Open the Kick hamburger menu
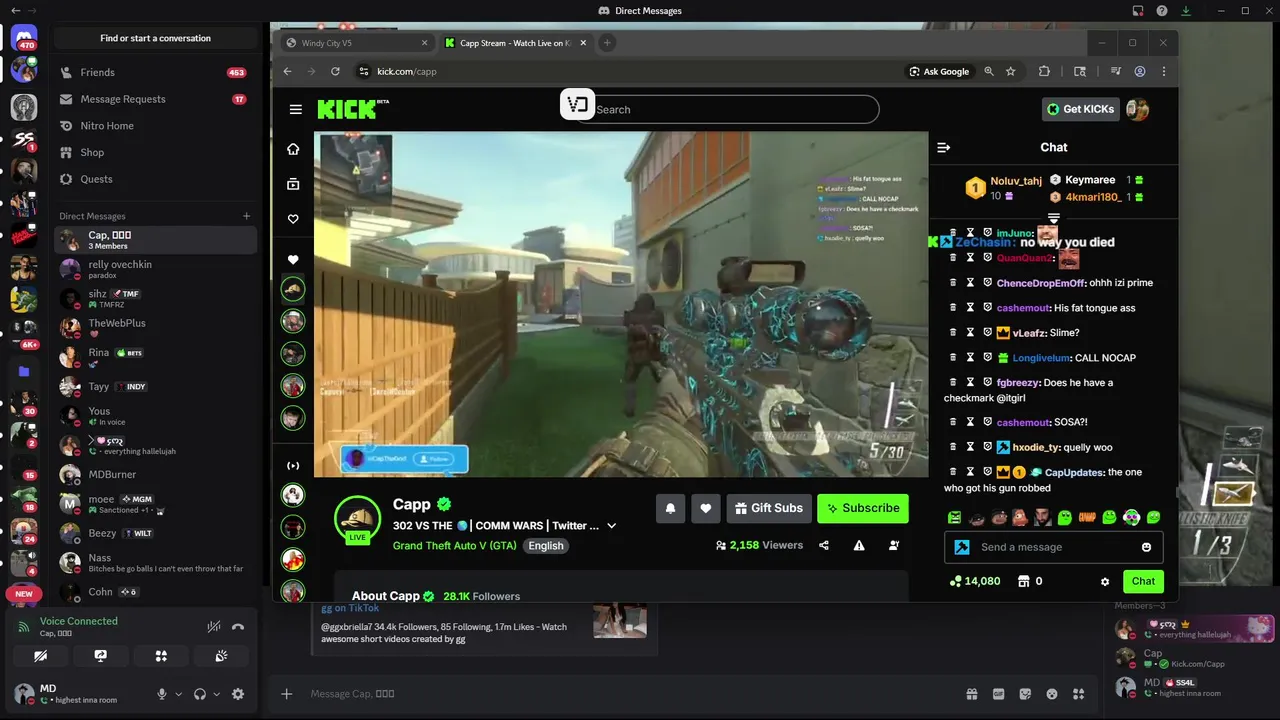Viewport: 1280px width, 720px height. coord(295,109)
